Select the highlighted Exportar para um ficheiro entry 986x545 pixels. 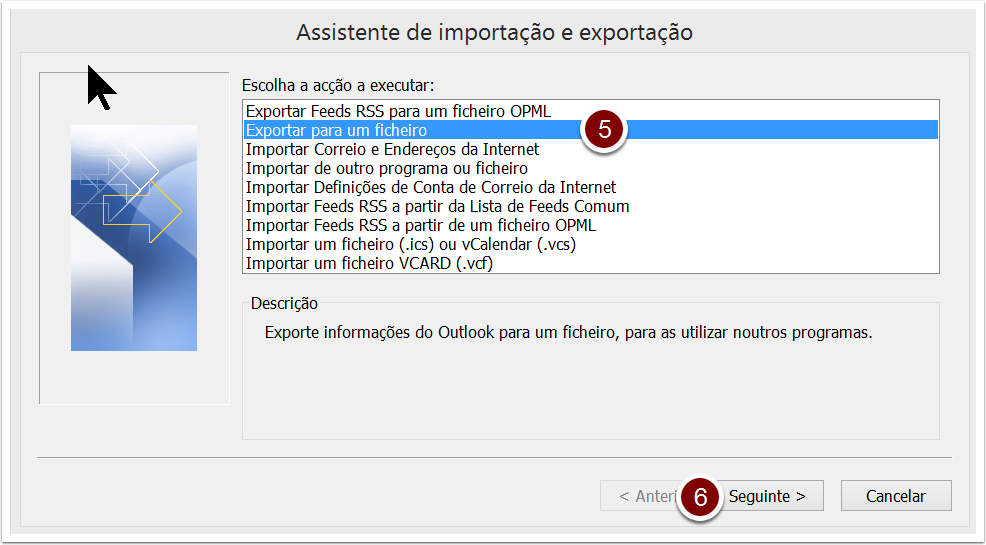590,130
